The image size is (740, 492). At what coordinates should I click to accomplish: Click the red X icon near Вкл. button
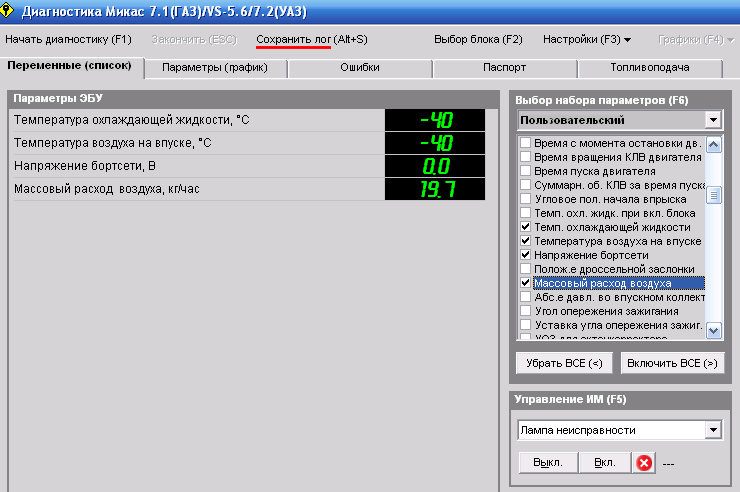[645, 463]
